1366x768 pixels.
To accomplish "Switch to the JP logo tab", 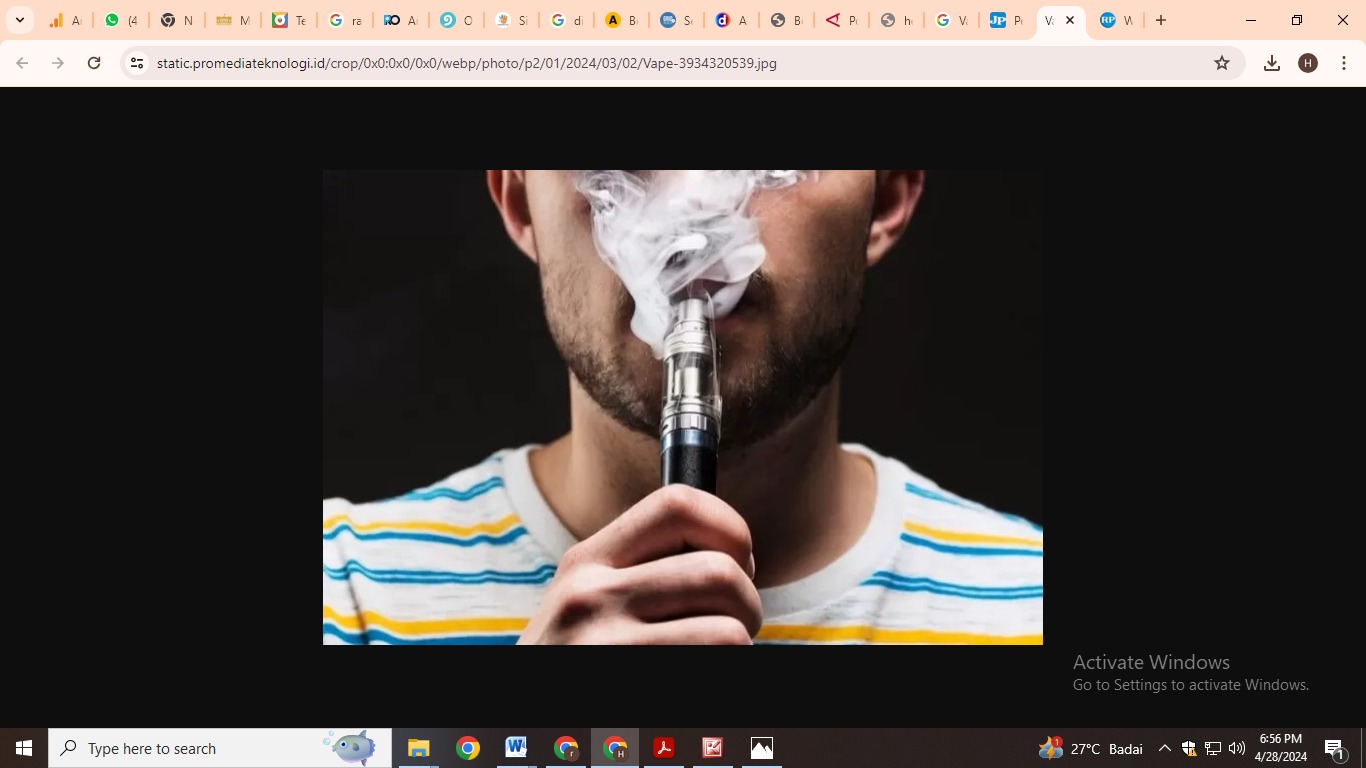I will click(x=1007, y=20).
